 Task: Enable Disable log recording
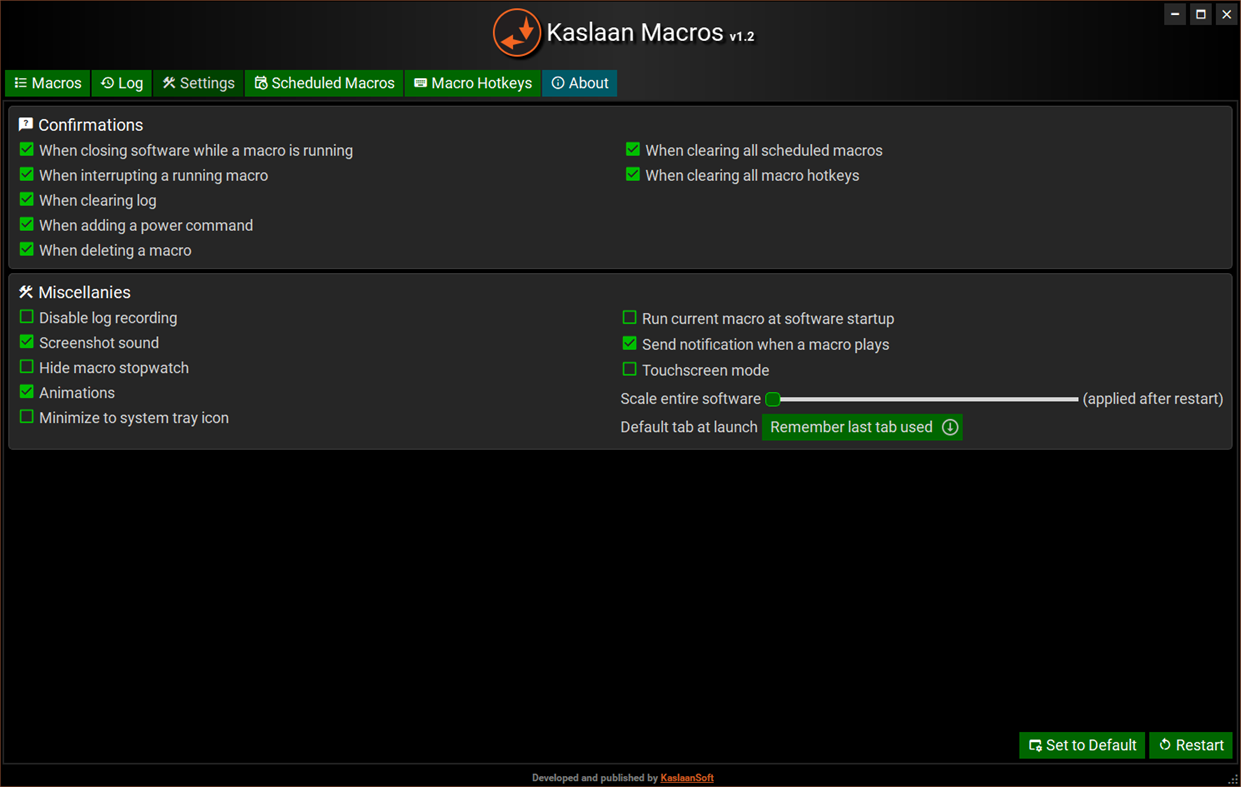[25, 317]
